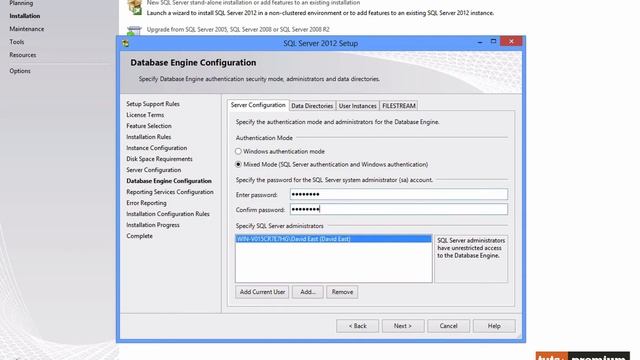Click the Enter password field
The width and height of the screenshot is (640, 360).
pyautogui.click(x=399, y=194)
